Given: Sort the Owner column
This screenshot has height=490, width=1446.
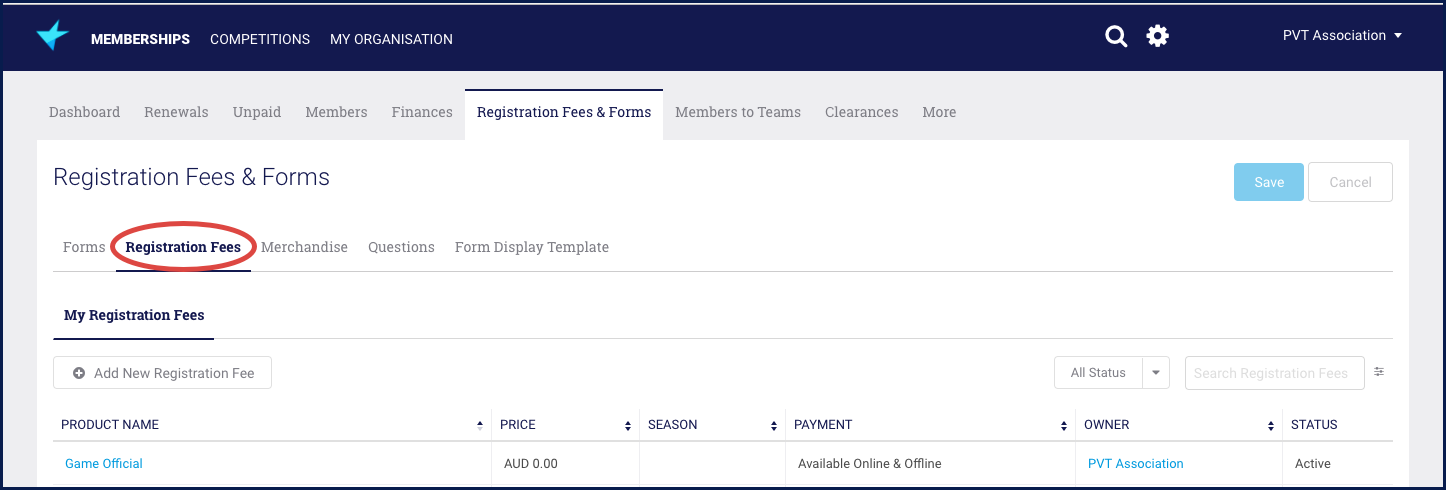Looking at the screenshot, I should [1271, 425].
